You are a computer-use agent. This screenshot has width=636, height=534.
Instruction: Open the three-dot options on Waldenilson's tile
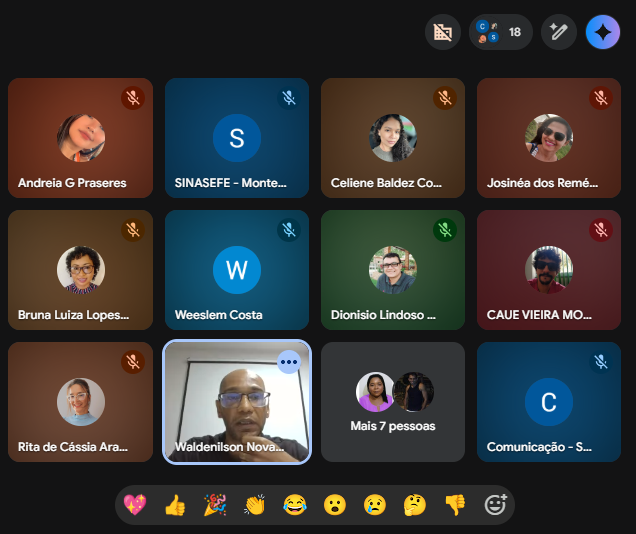289,362
